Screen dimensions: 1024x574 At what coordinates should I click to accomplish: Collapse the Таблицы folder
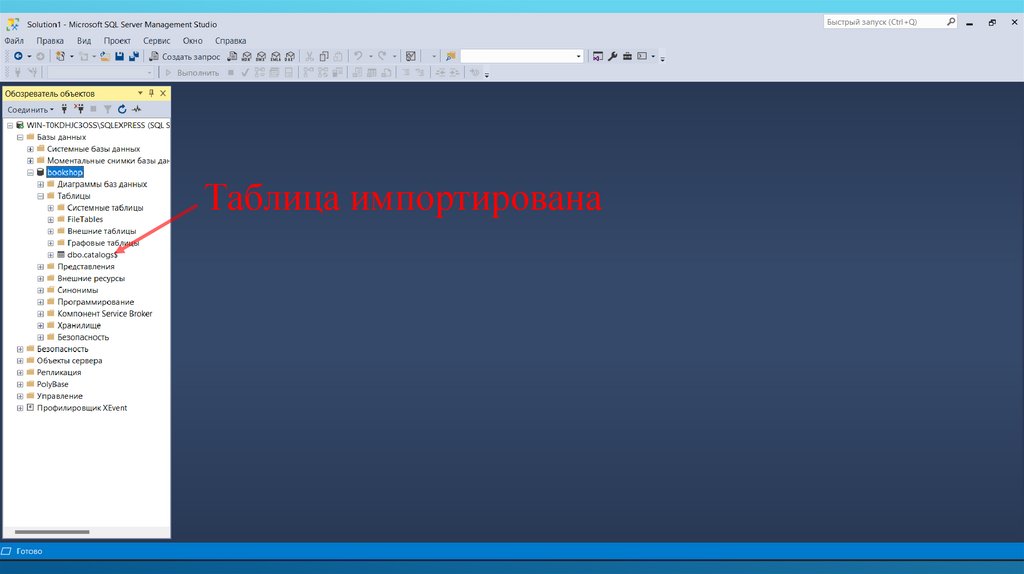(40, 196)
